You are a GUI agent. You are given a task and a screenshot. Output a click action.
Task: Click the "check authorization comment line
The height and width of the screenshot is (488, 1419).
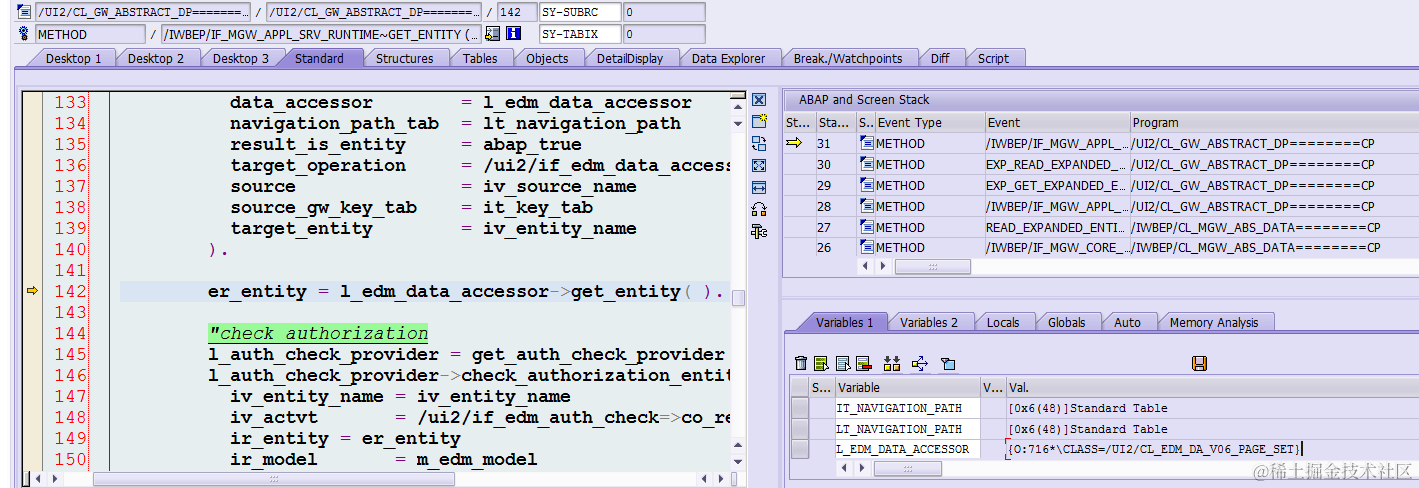pyautogui.click(x=318, y=333)
